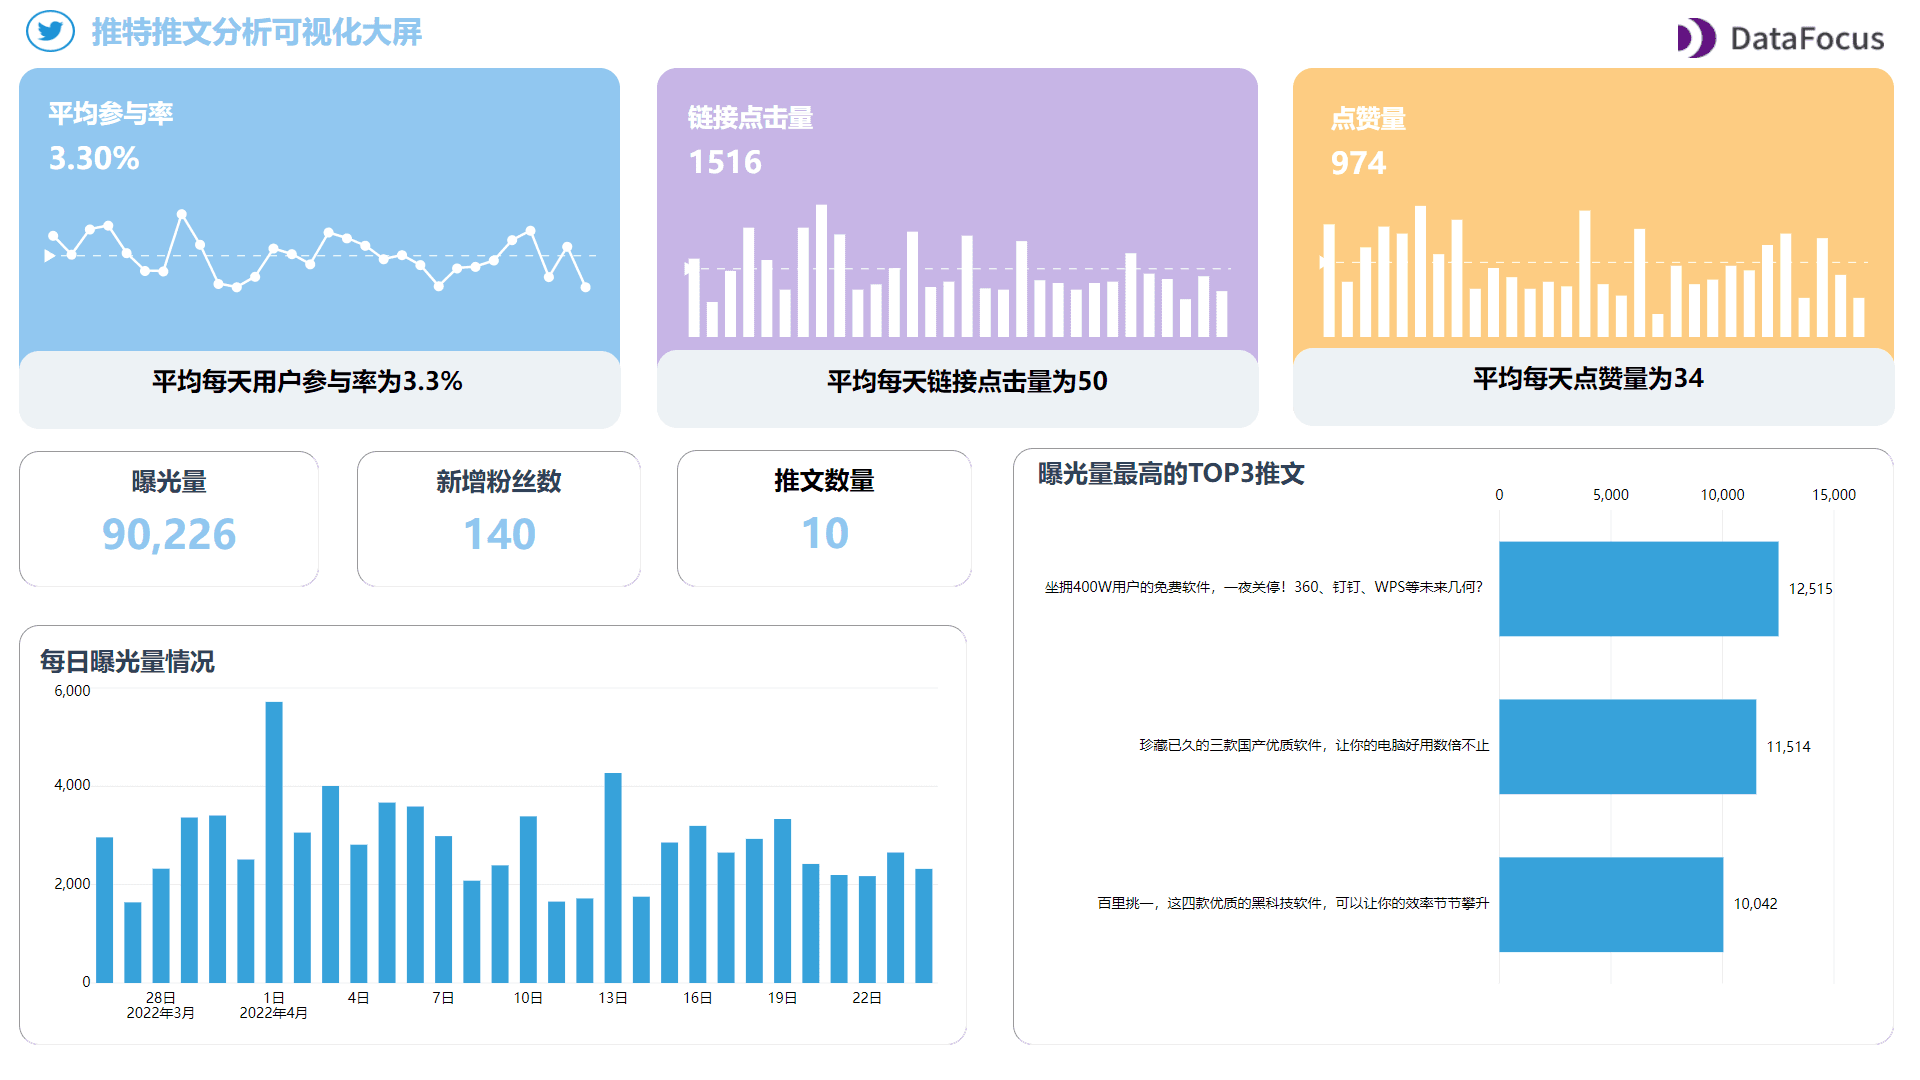Screen dimensions: 1920x1080
Task: Select caption 平均每天点赞量为34
Action: click(1588, 378)
